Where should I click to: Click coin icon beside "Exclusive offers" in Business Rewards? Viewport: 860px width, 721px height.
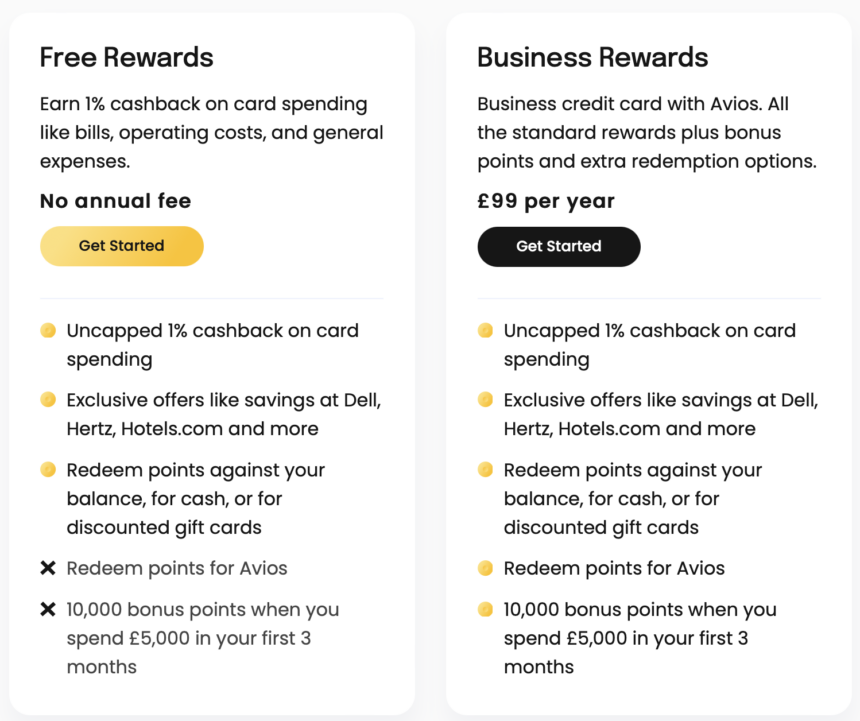[485, 399]
